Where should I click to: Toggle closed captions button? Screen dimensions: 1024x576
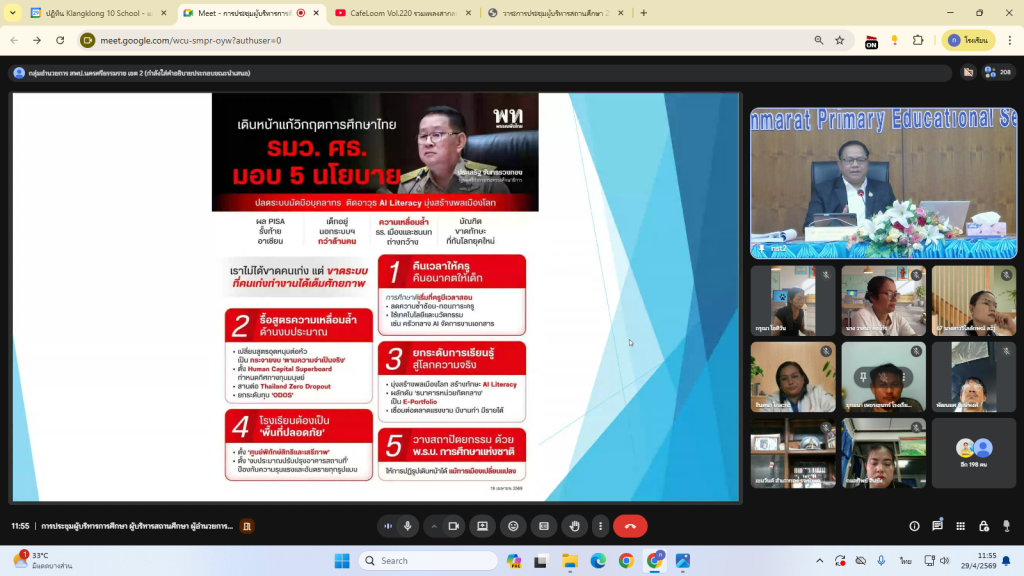click(x=544, y=526)
